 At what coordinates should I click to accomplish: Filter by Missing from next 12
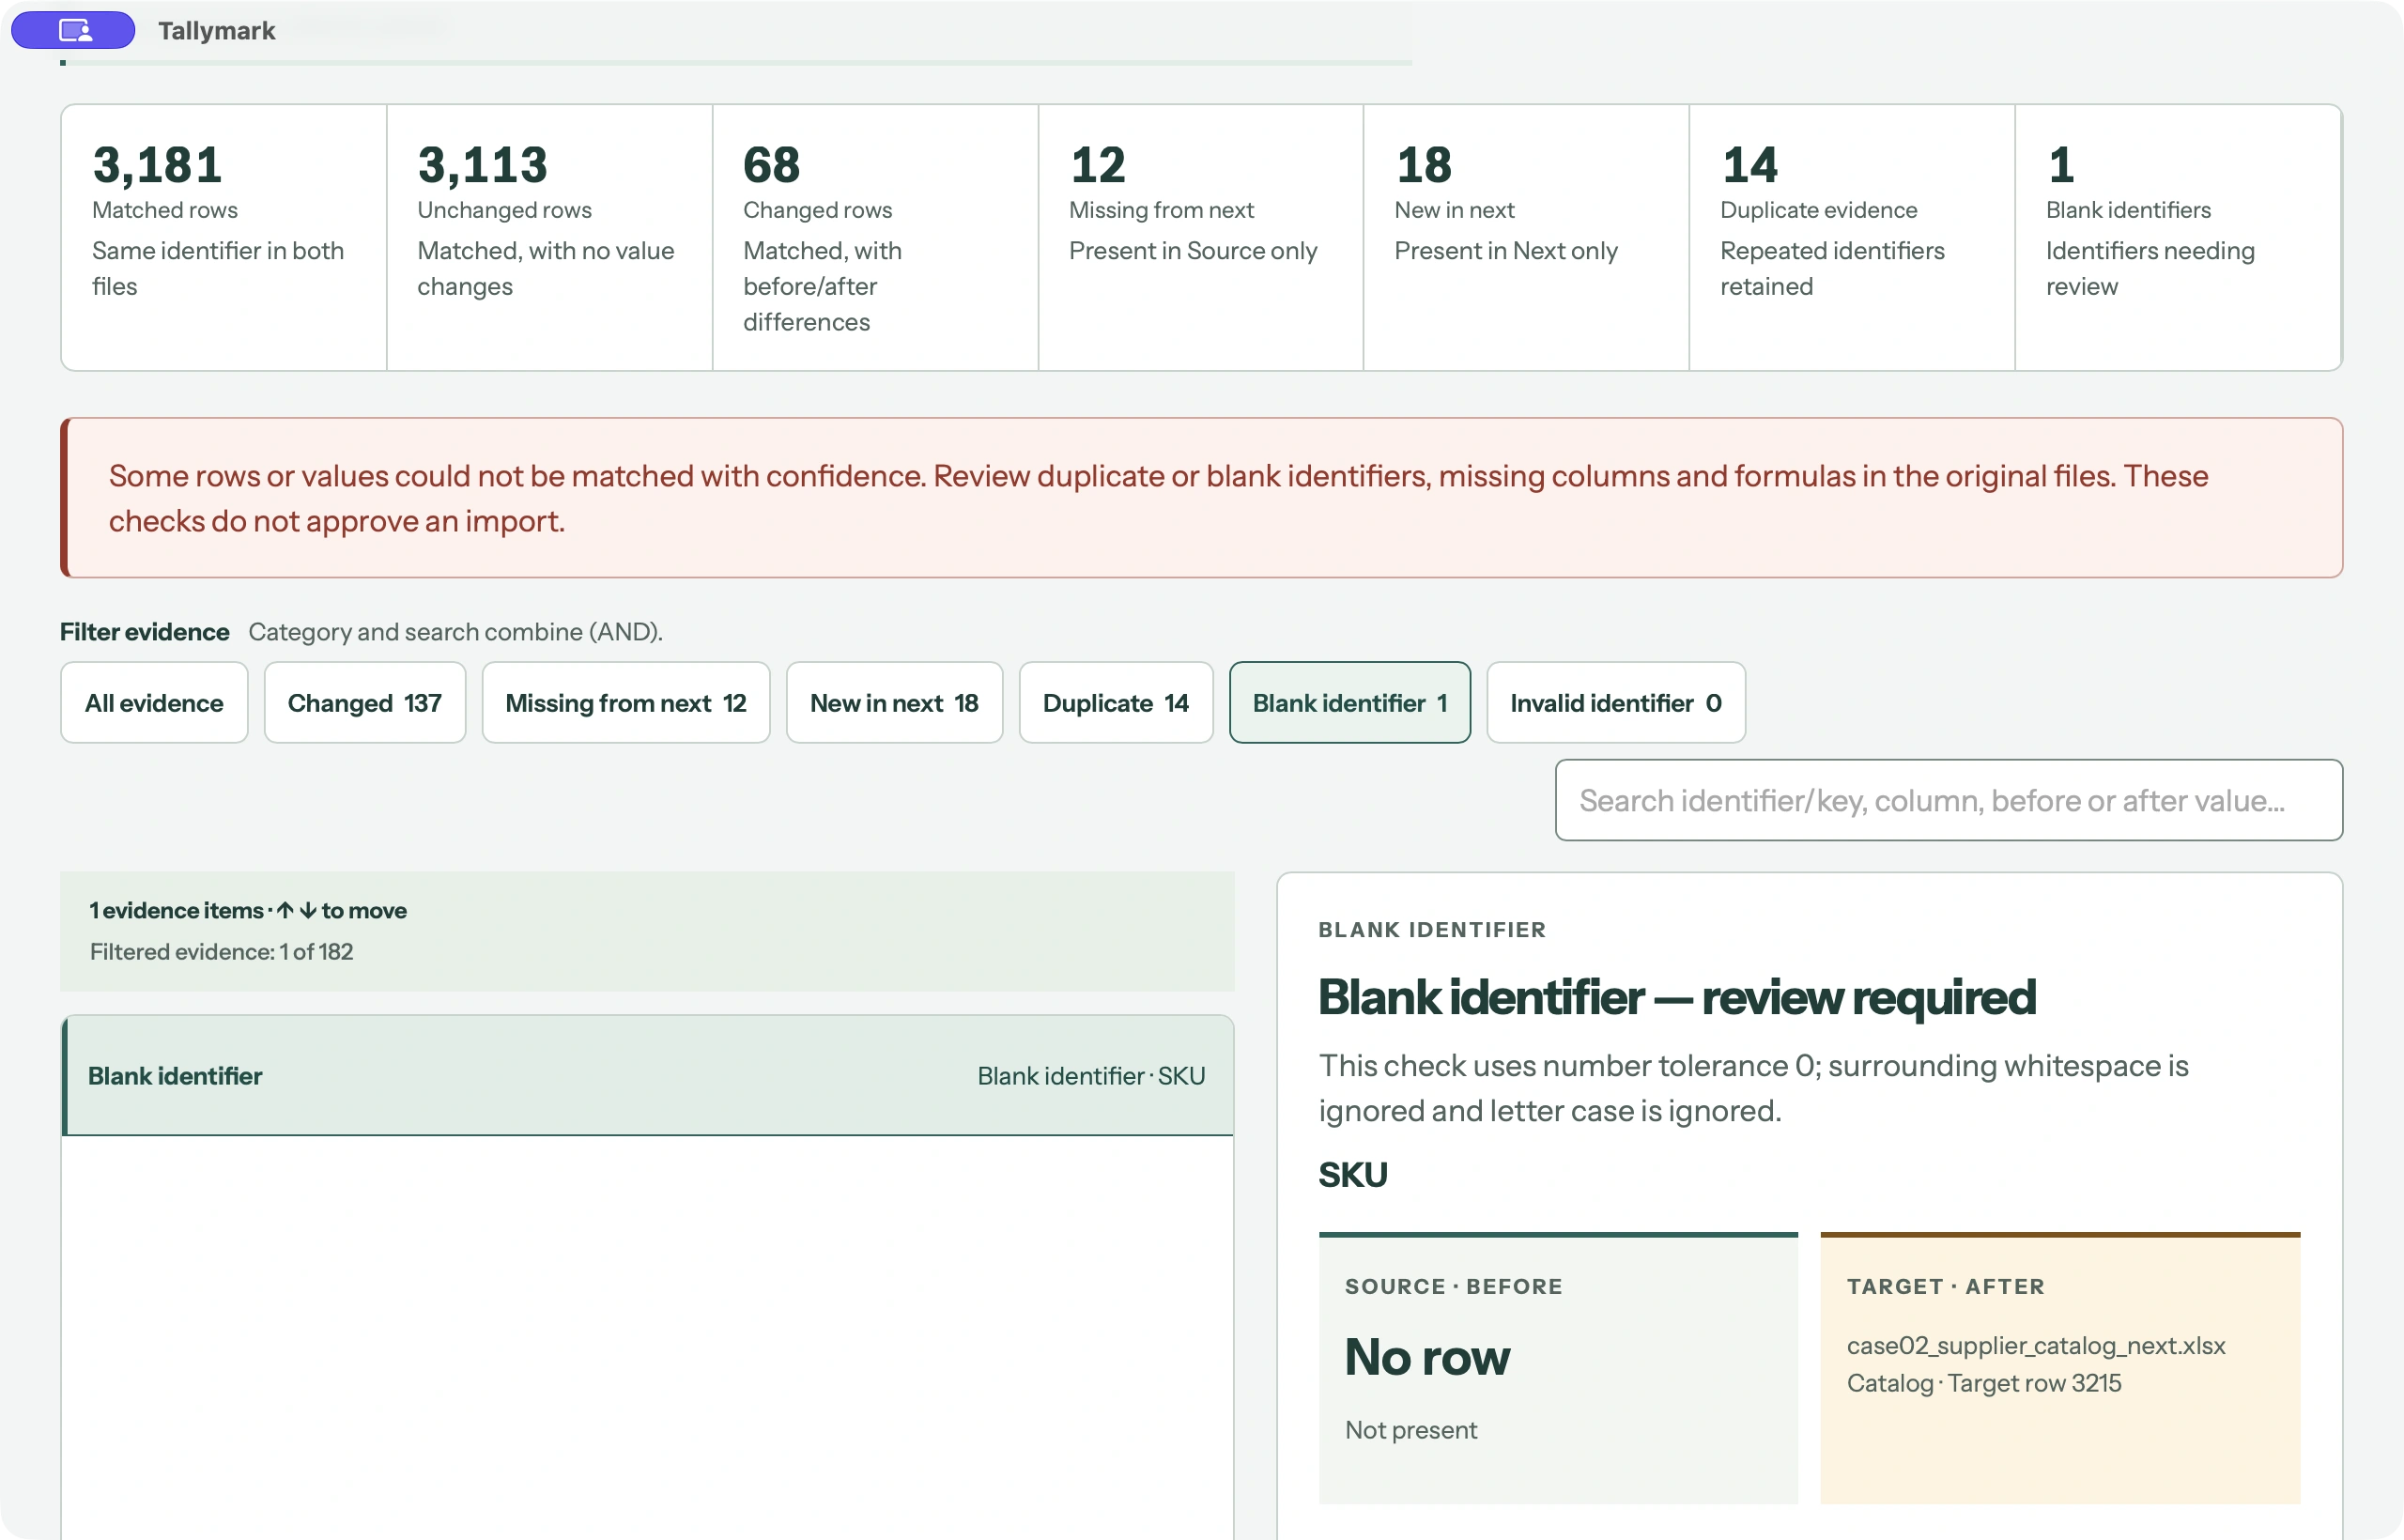coord(625,702)
